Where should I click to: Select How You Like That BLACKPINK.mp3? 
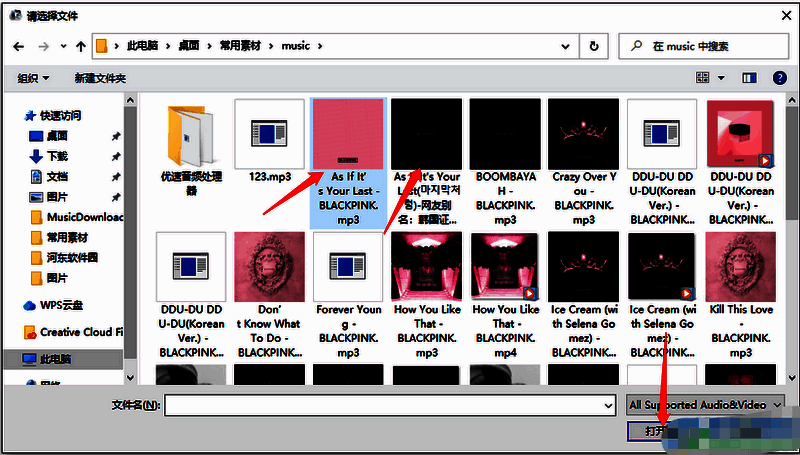pyautogui.click(x=427, y=295)
